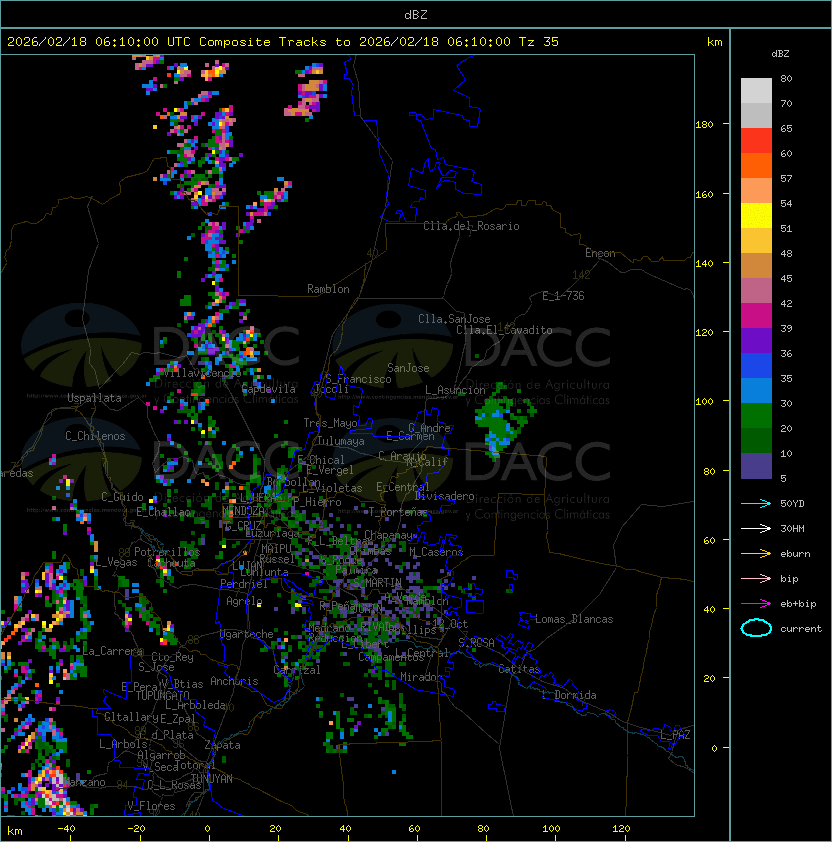Viewport: 832px width, 842px height.
Task: Click the cyan ellipse for current
Action: [756, 628]
